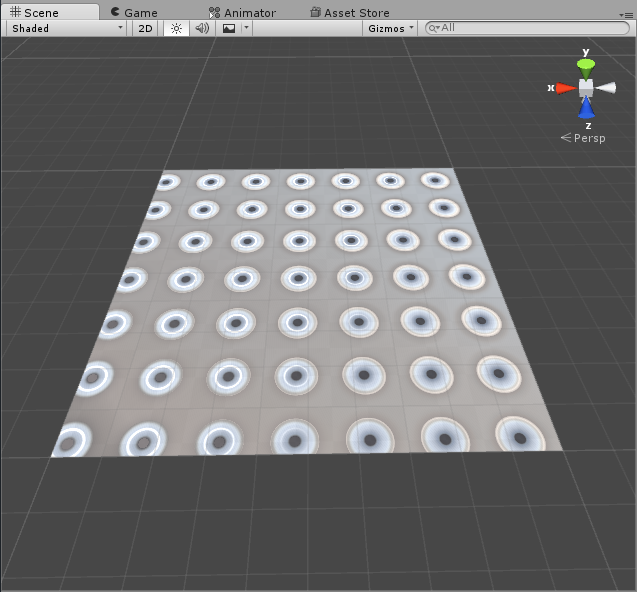Open the Gizmos dropdown menu

[390, 28]
